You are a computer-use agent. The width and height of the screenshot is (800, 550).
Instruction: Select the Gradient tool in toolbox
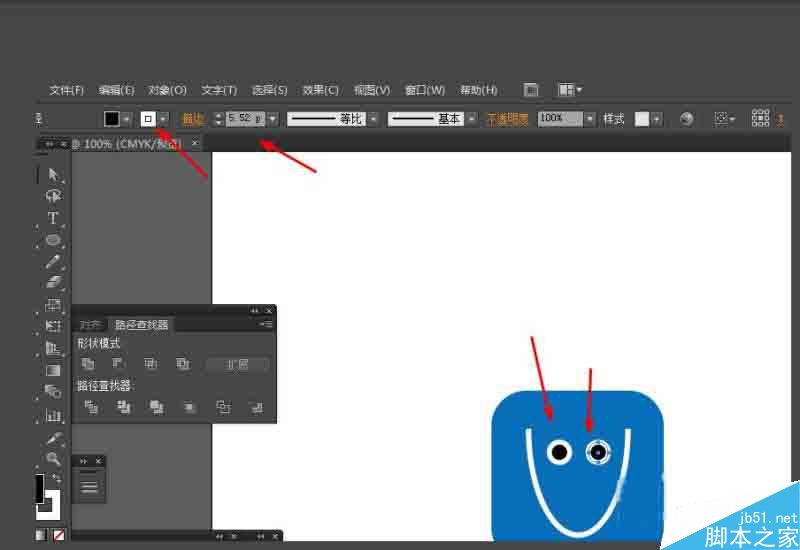[x=53, y=370]
